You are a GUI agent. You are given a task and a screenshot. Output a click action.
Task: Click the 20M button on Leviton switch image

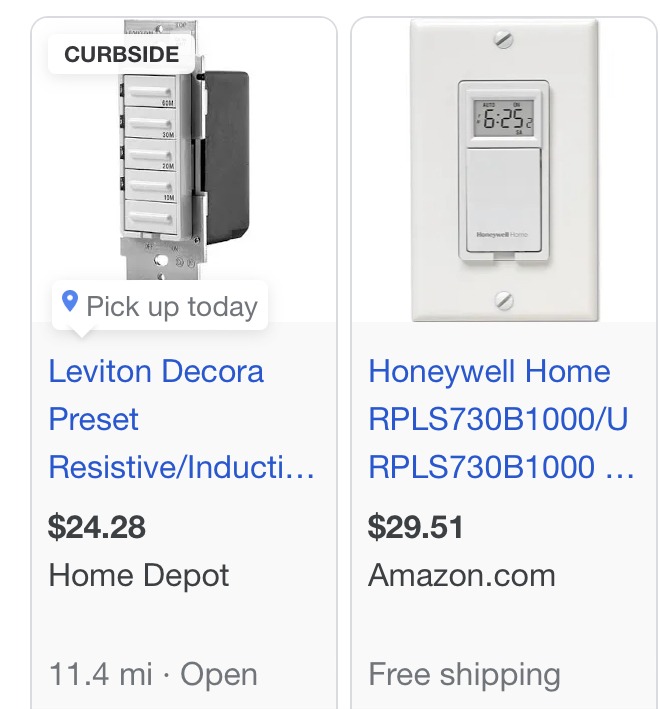tap(150, 155)
